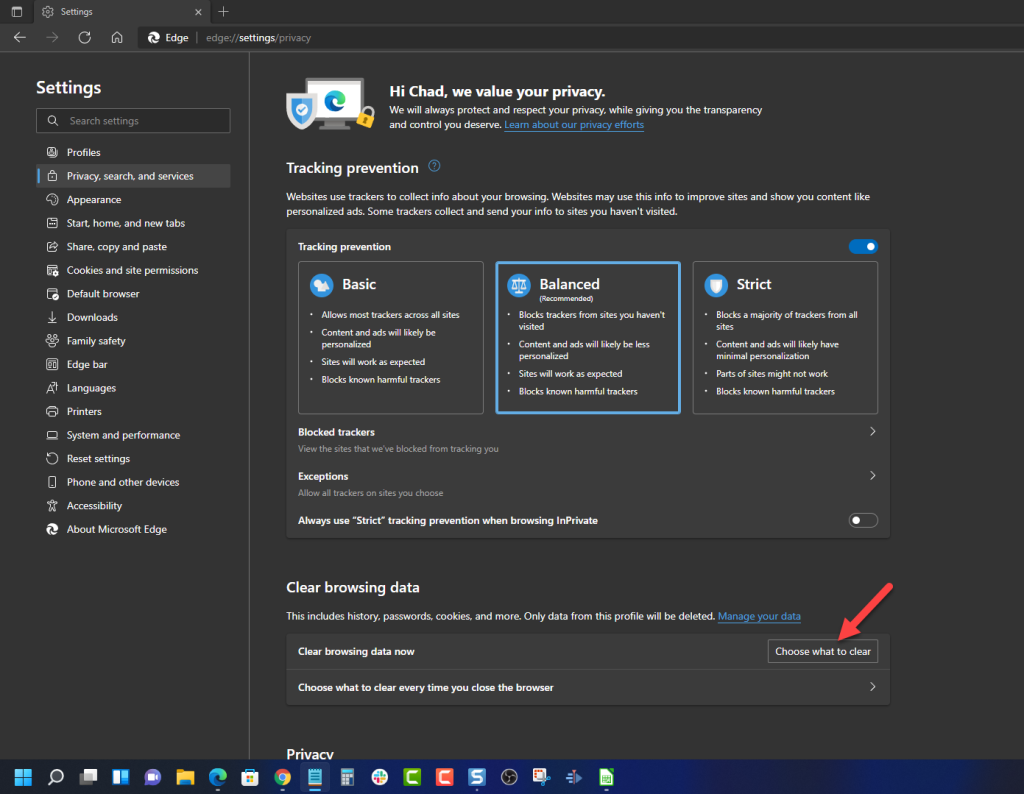Image resolution: width=1024 pixels, height=794 pixels.
Task: Click the Languages icon in sidebar
Action: point(52,388)
